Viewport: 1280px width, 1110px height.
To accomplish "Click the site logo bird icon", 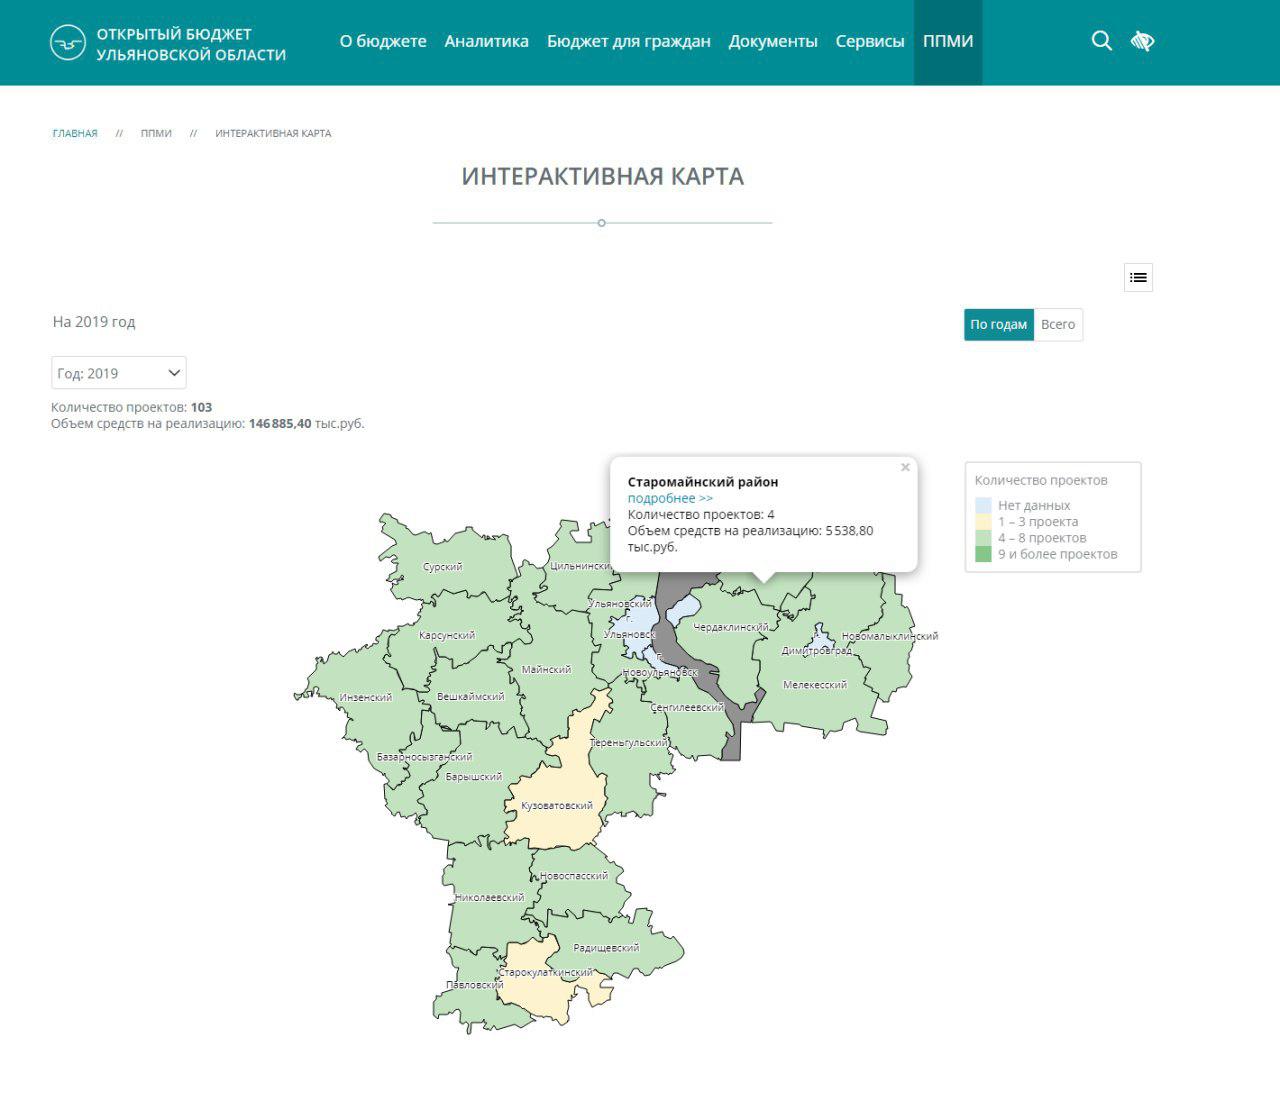I will point(68,43).
